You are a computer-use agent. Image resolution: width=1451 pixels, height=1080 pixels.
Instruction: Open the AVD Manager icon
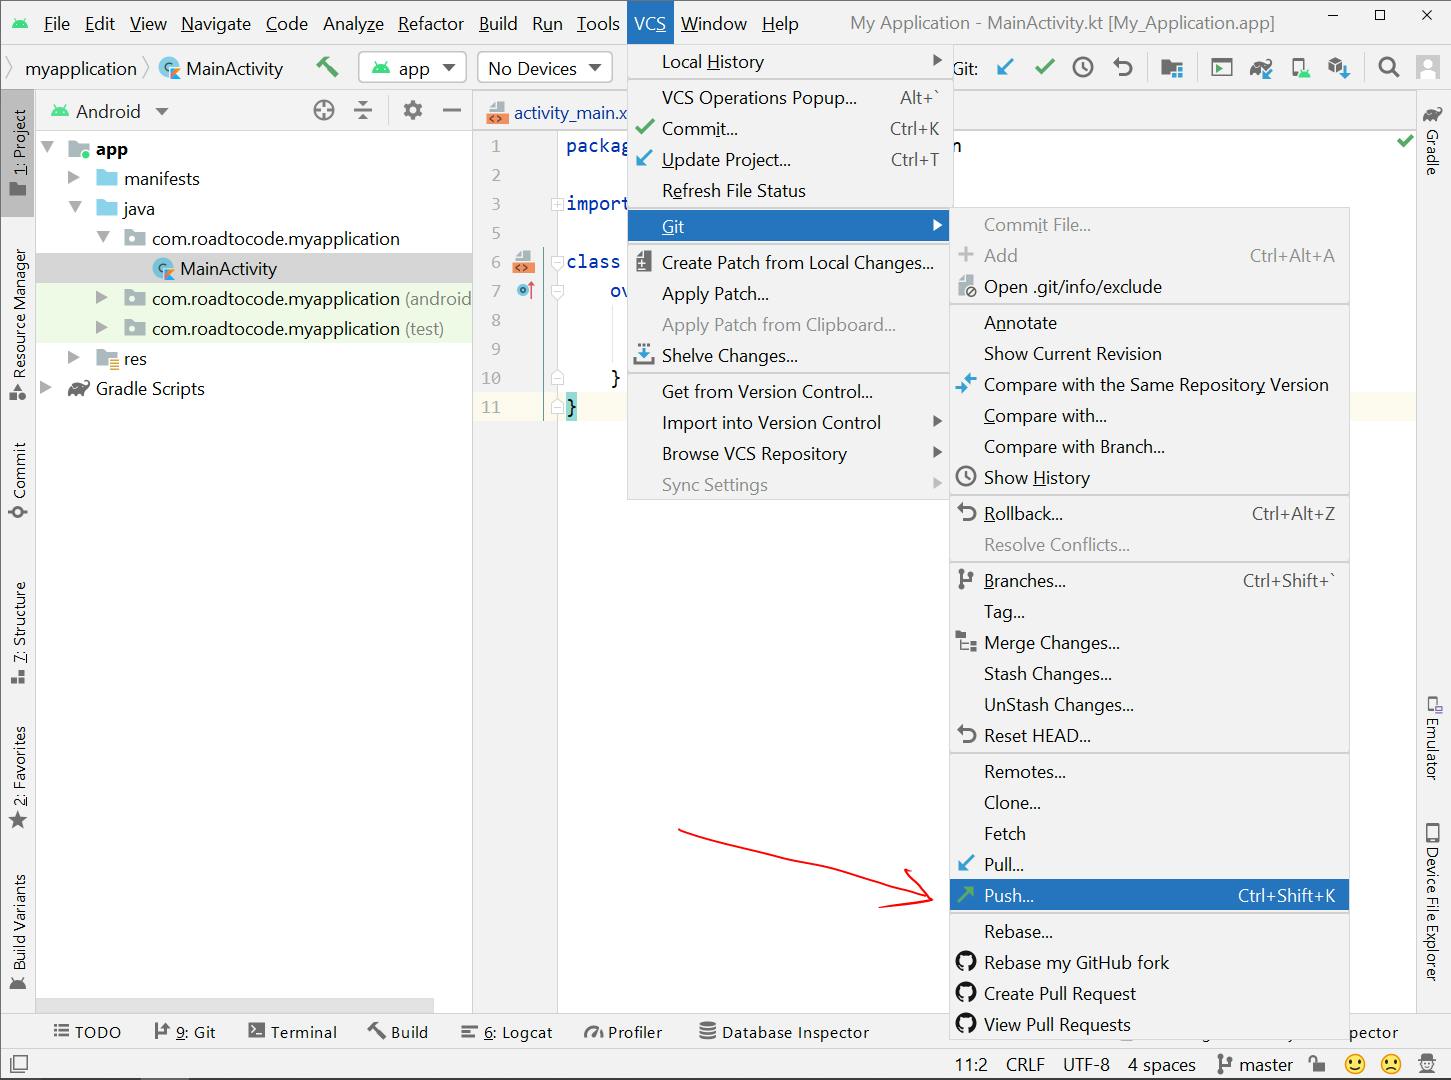click(1300, 67)
